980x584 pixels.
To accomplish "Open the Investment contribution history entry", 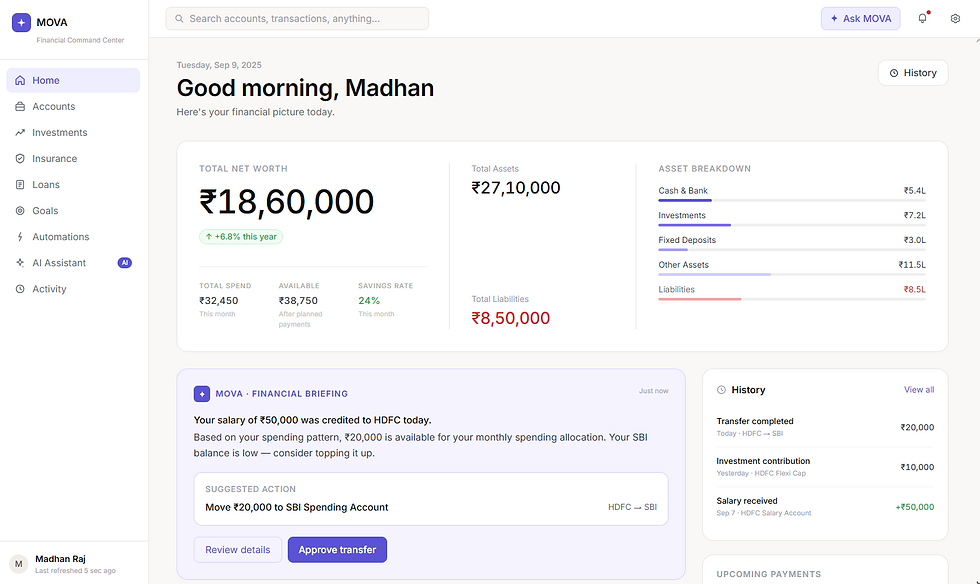I will [825, 467].
